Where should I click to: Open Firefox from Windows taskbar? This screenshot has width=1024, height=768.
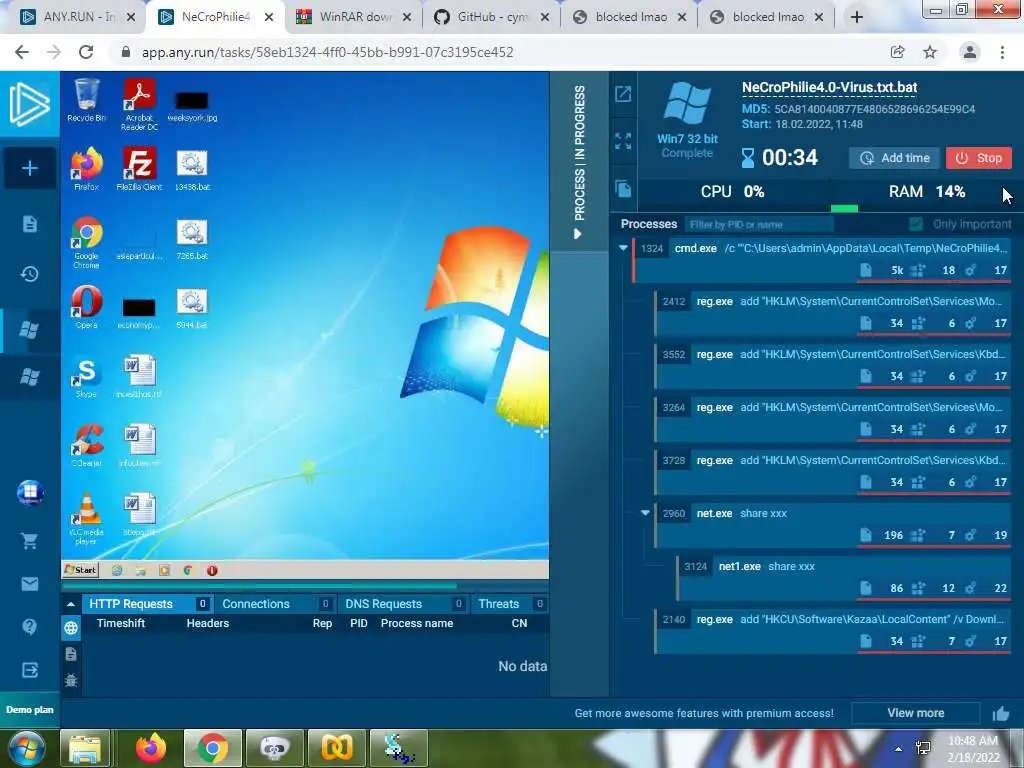pyautogui.click(x=151, y=748)
